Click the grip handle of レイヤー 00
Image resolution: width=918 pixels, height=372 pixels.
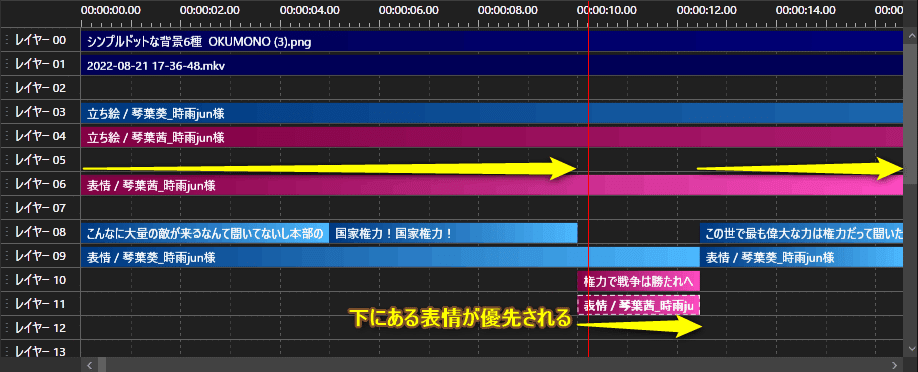(7, 41)
